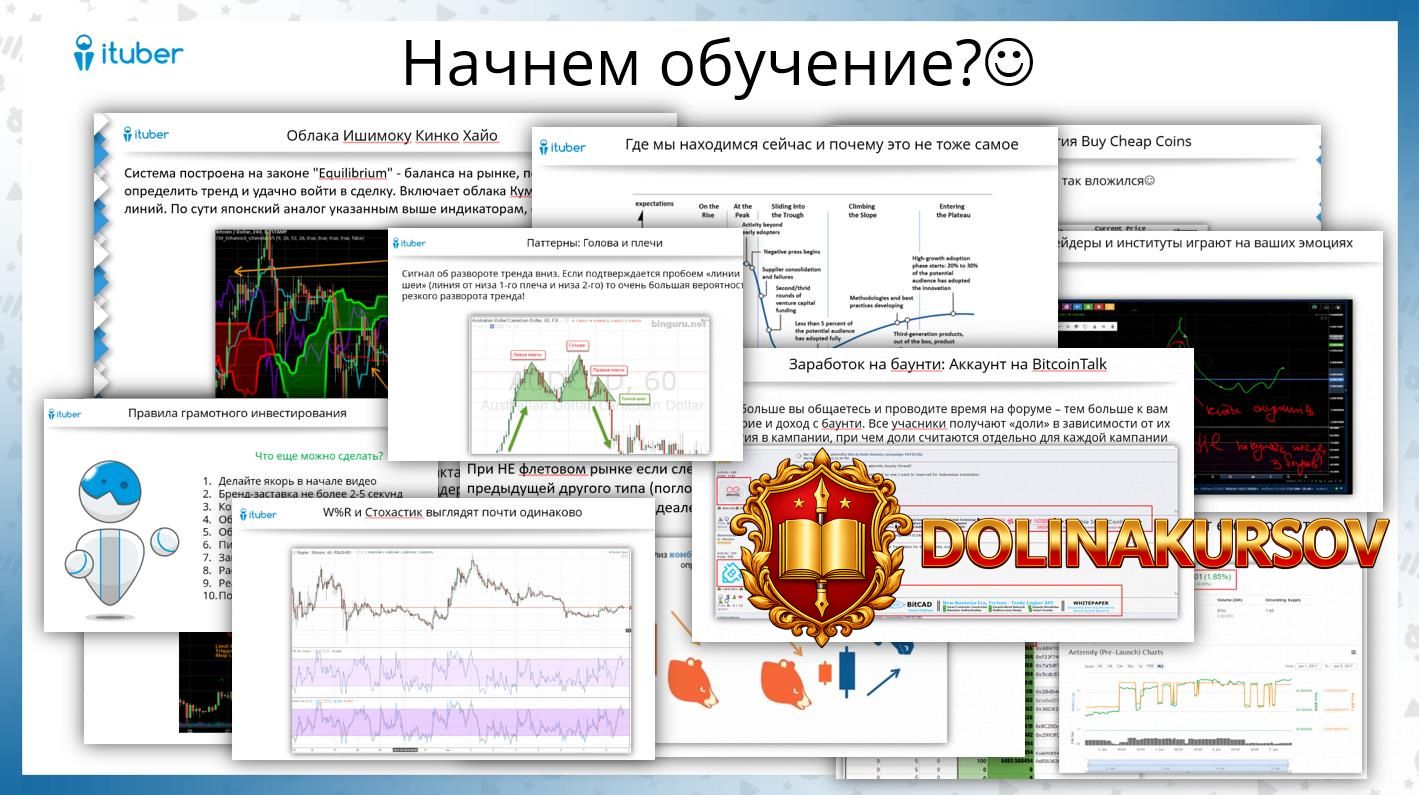
Task: Open the W%R and Stochastic chart image
Action: pos(461,648)
